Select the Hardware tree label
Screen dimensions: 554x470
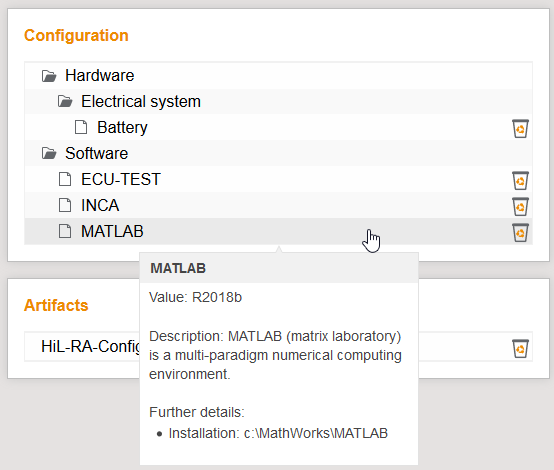coord(100,76)
